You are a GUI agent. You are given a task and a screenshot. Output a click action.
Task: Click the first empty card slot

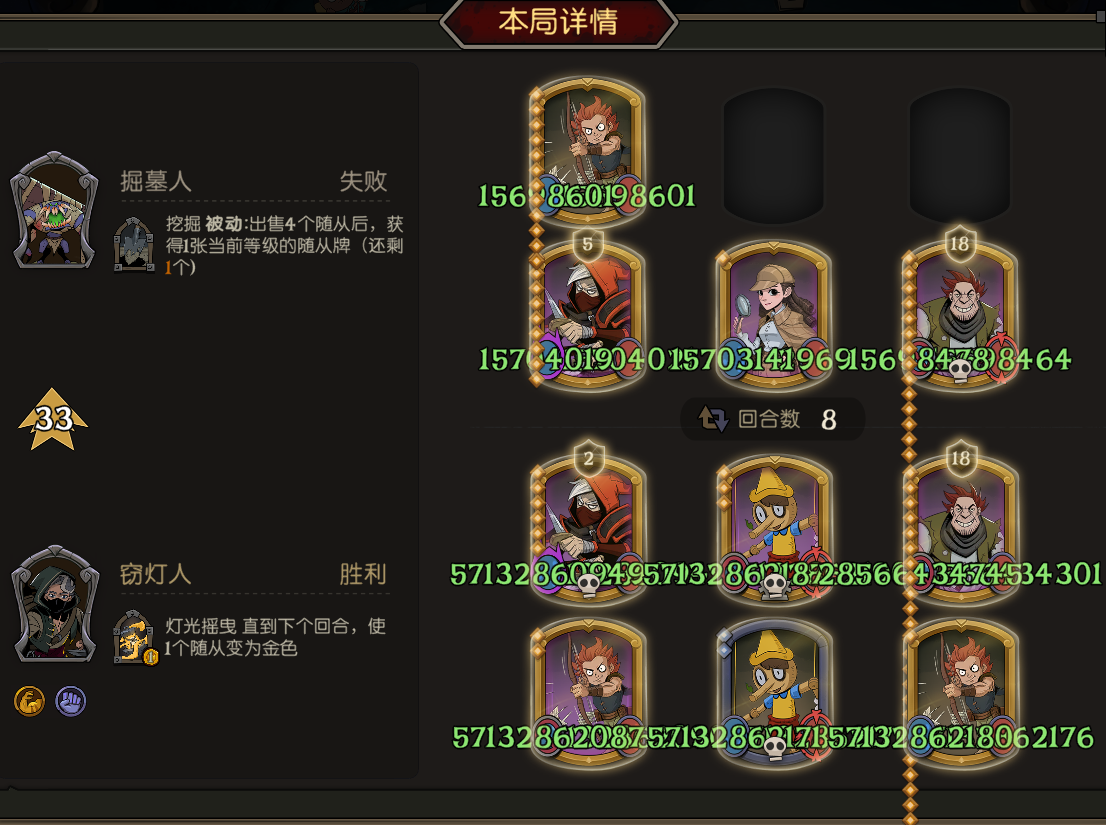tap(774, 155)
